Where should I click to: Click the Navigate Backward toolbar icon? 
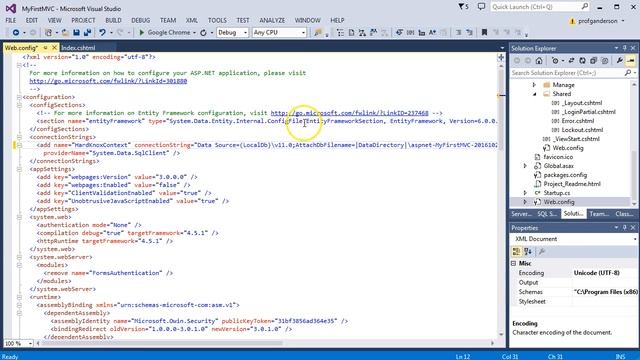[x=16, y=32]
